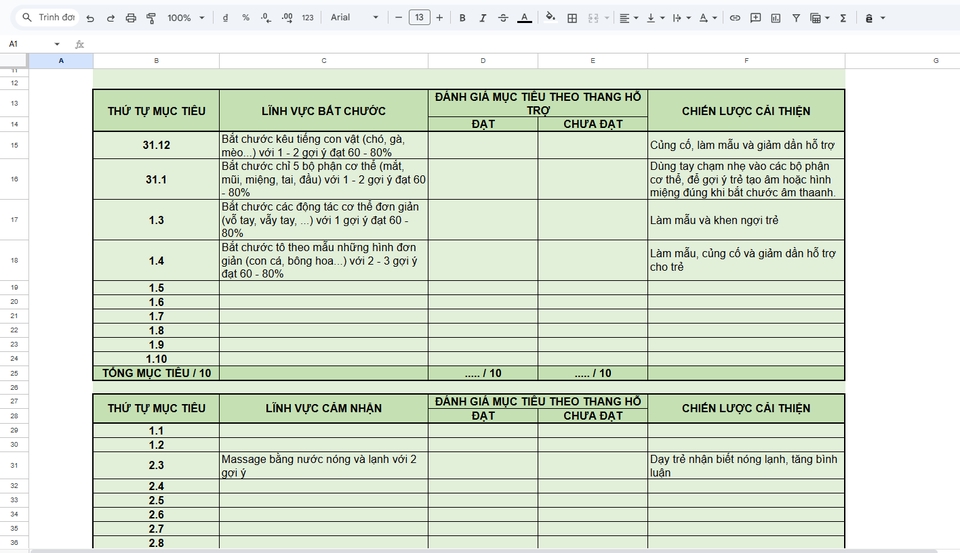Toggle italic formatting
The height and width of the screenshot is (553, 960).
coord(483,18)
